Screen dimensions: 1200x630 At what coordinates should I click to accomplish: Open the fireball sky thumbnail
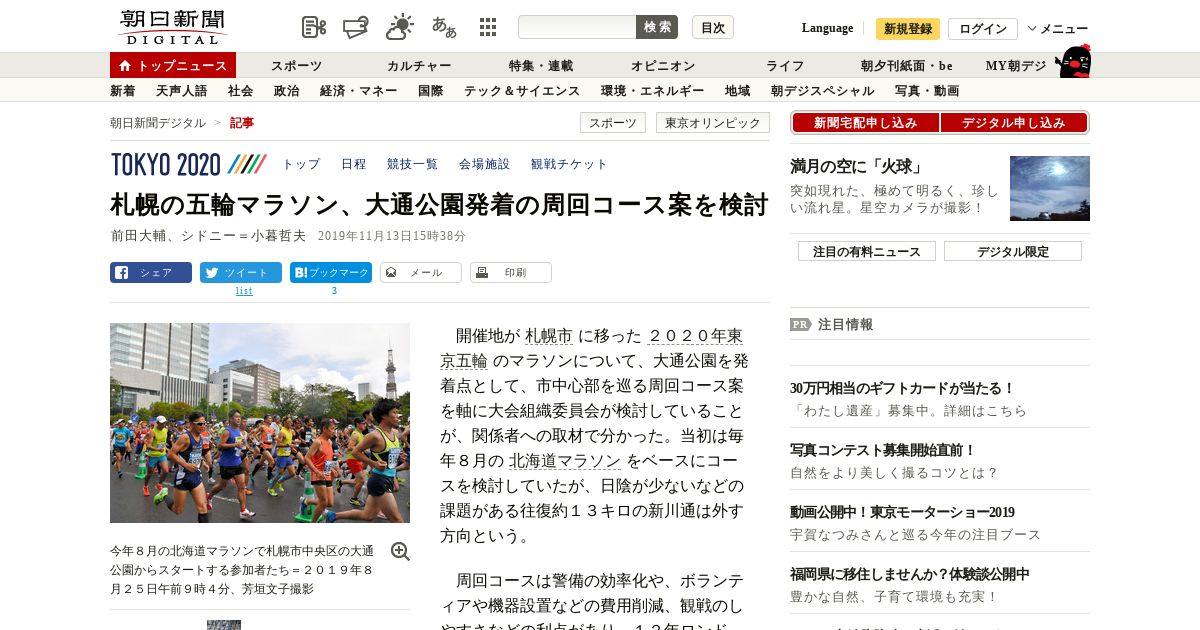pos(1050,188)
